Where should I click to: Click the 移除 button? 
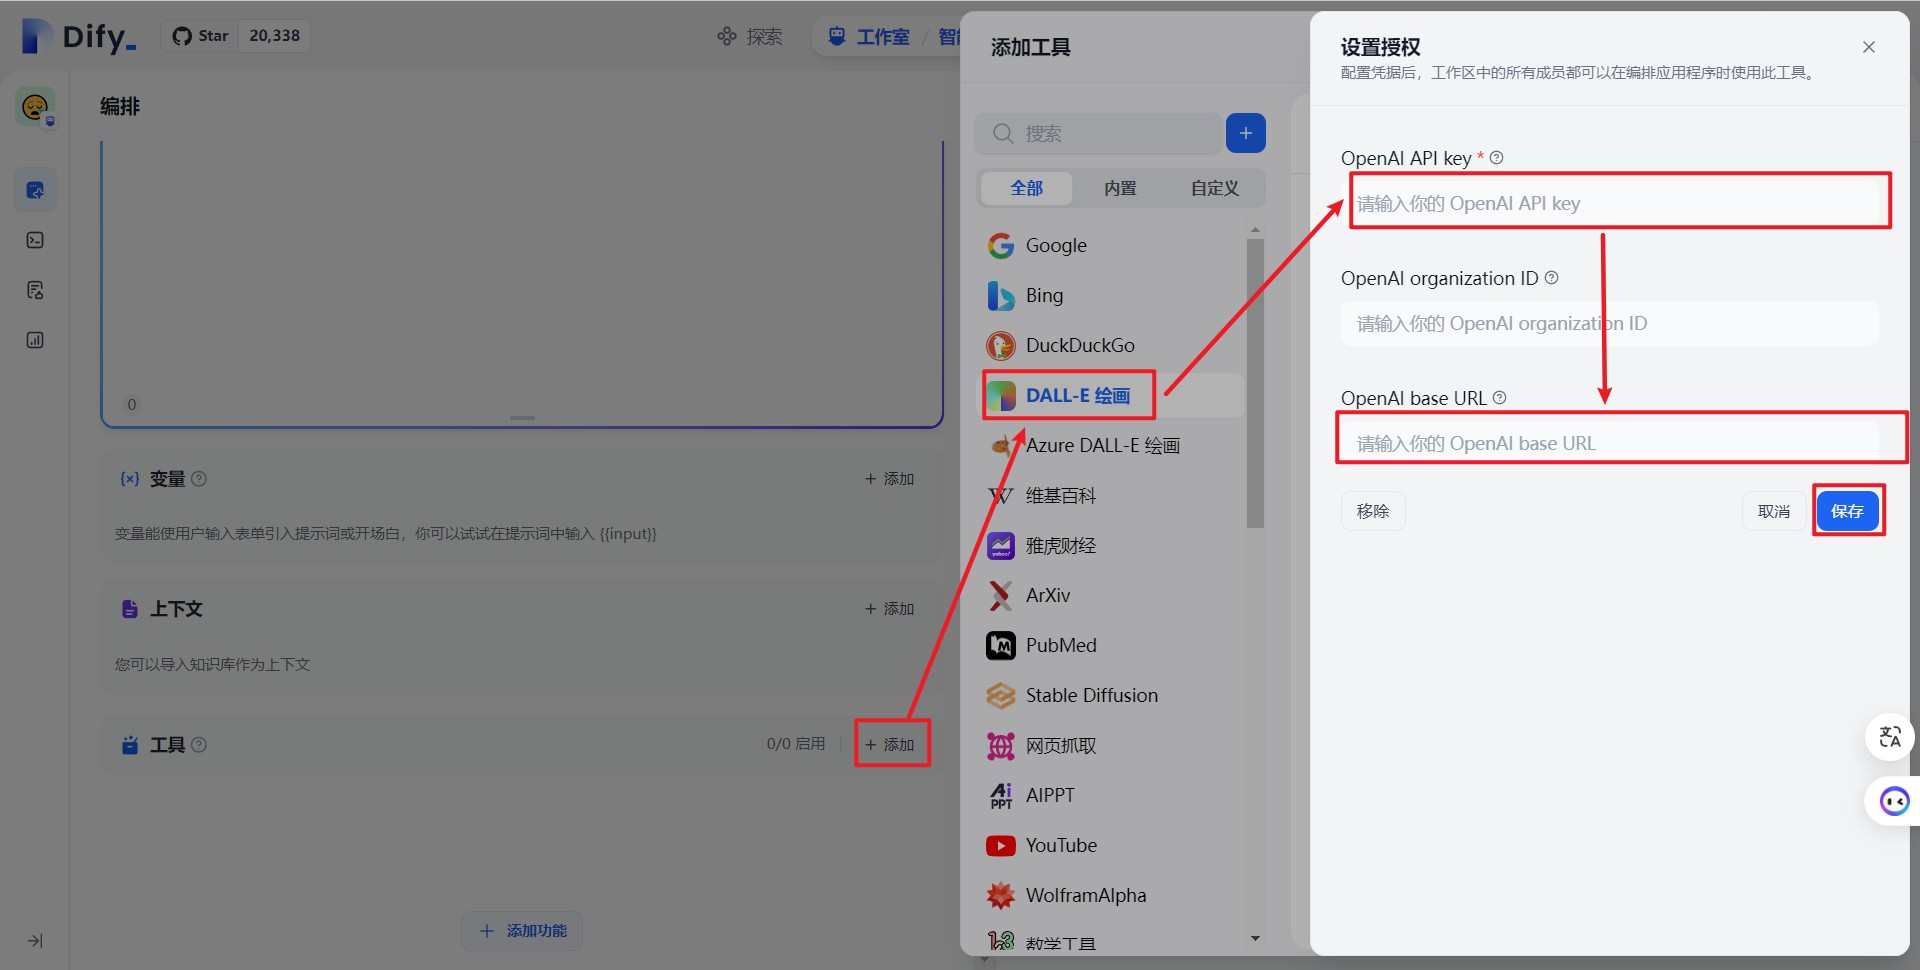pos(1373,511)
